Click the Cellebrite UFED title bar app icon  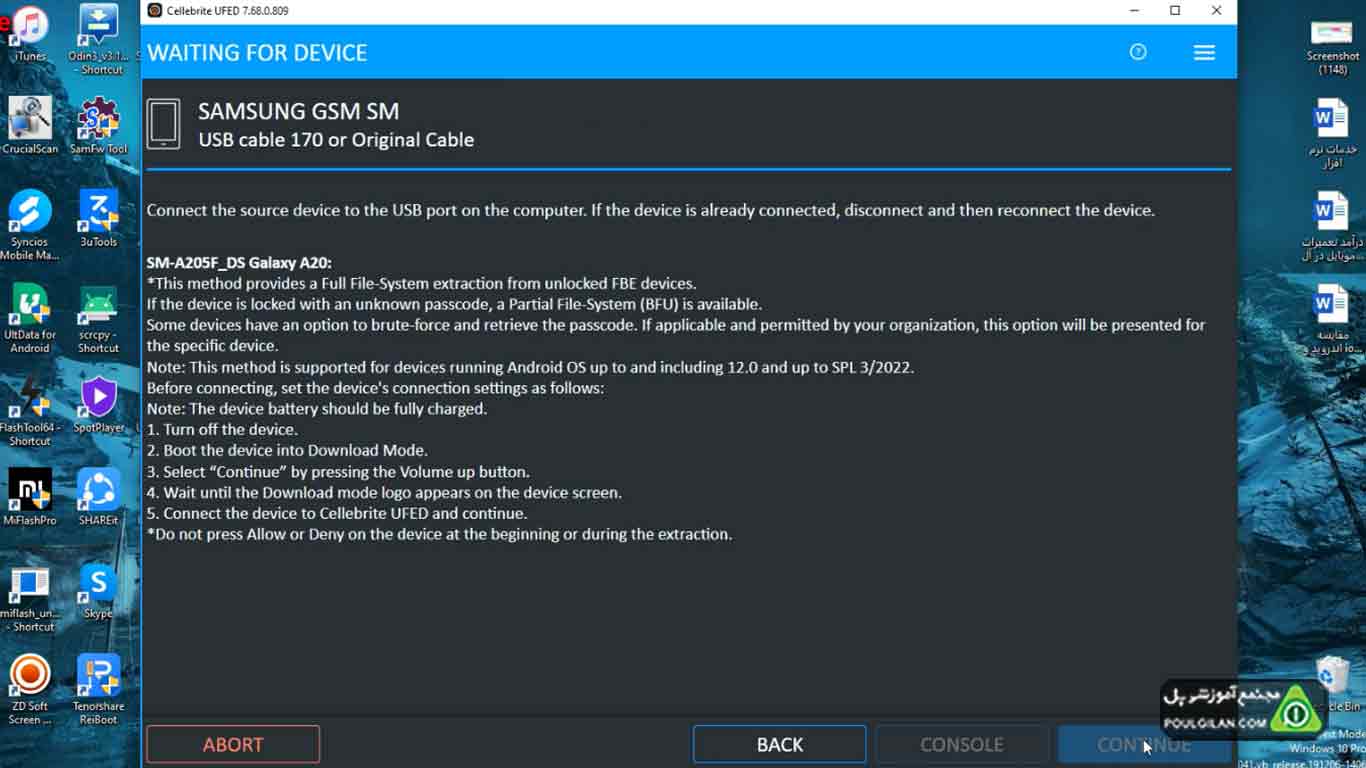point(154,11)
